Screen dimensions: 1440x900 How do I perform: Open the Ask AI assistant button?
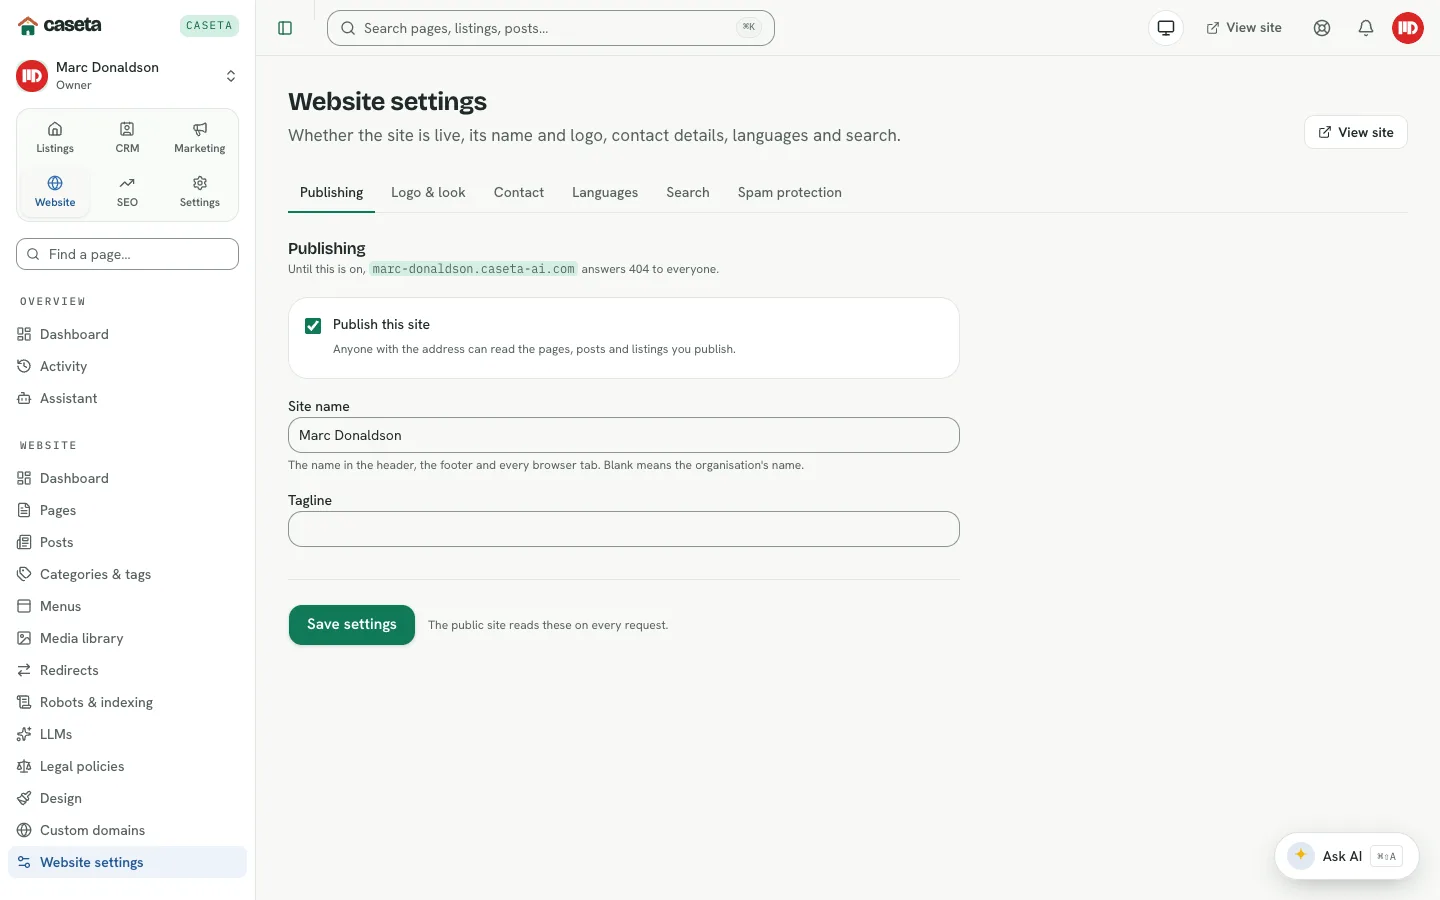pos(1346,856)
